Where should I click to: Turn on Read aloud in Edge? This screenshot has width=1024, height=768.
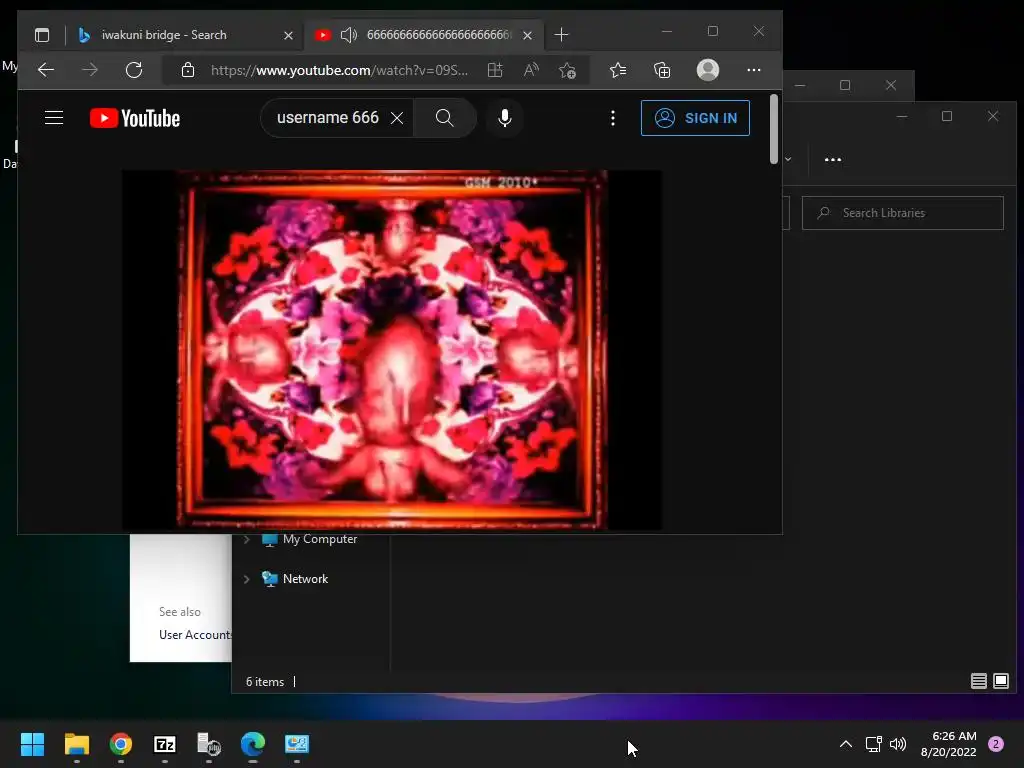tap(531, 70)
